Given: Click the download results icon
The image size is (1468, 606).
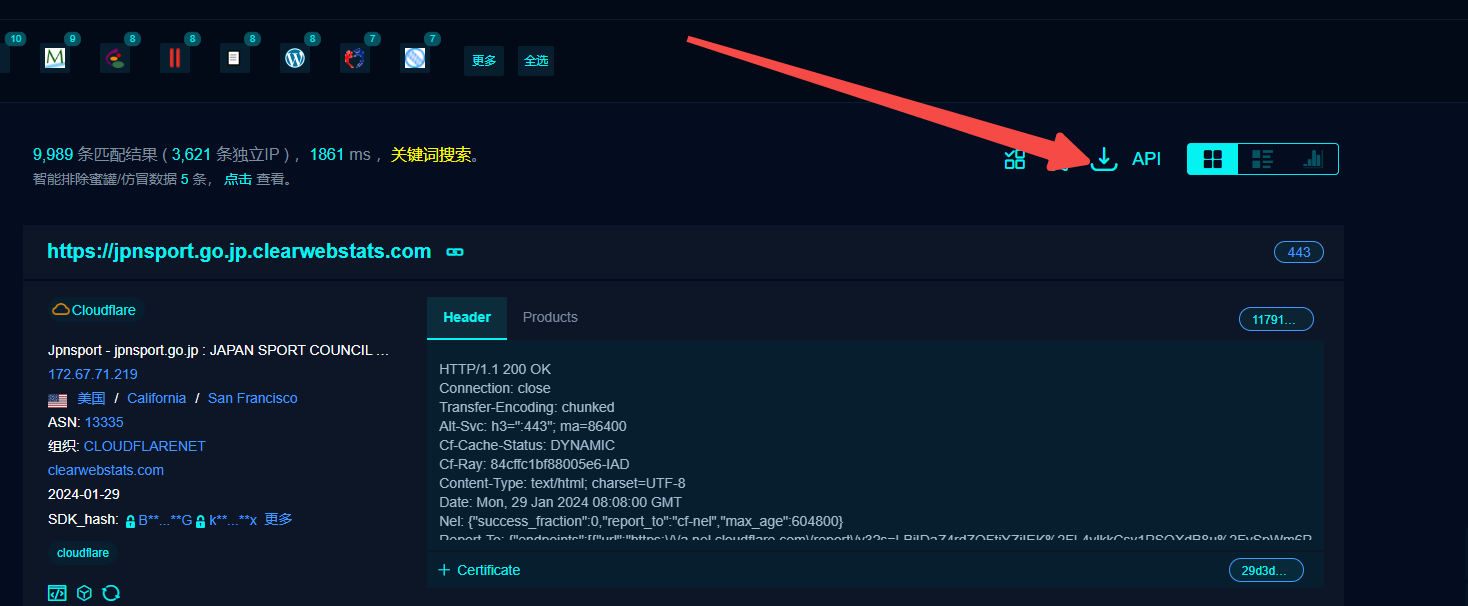Looking at the screenshot, I should click(1103, 159).
